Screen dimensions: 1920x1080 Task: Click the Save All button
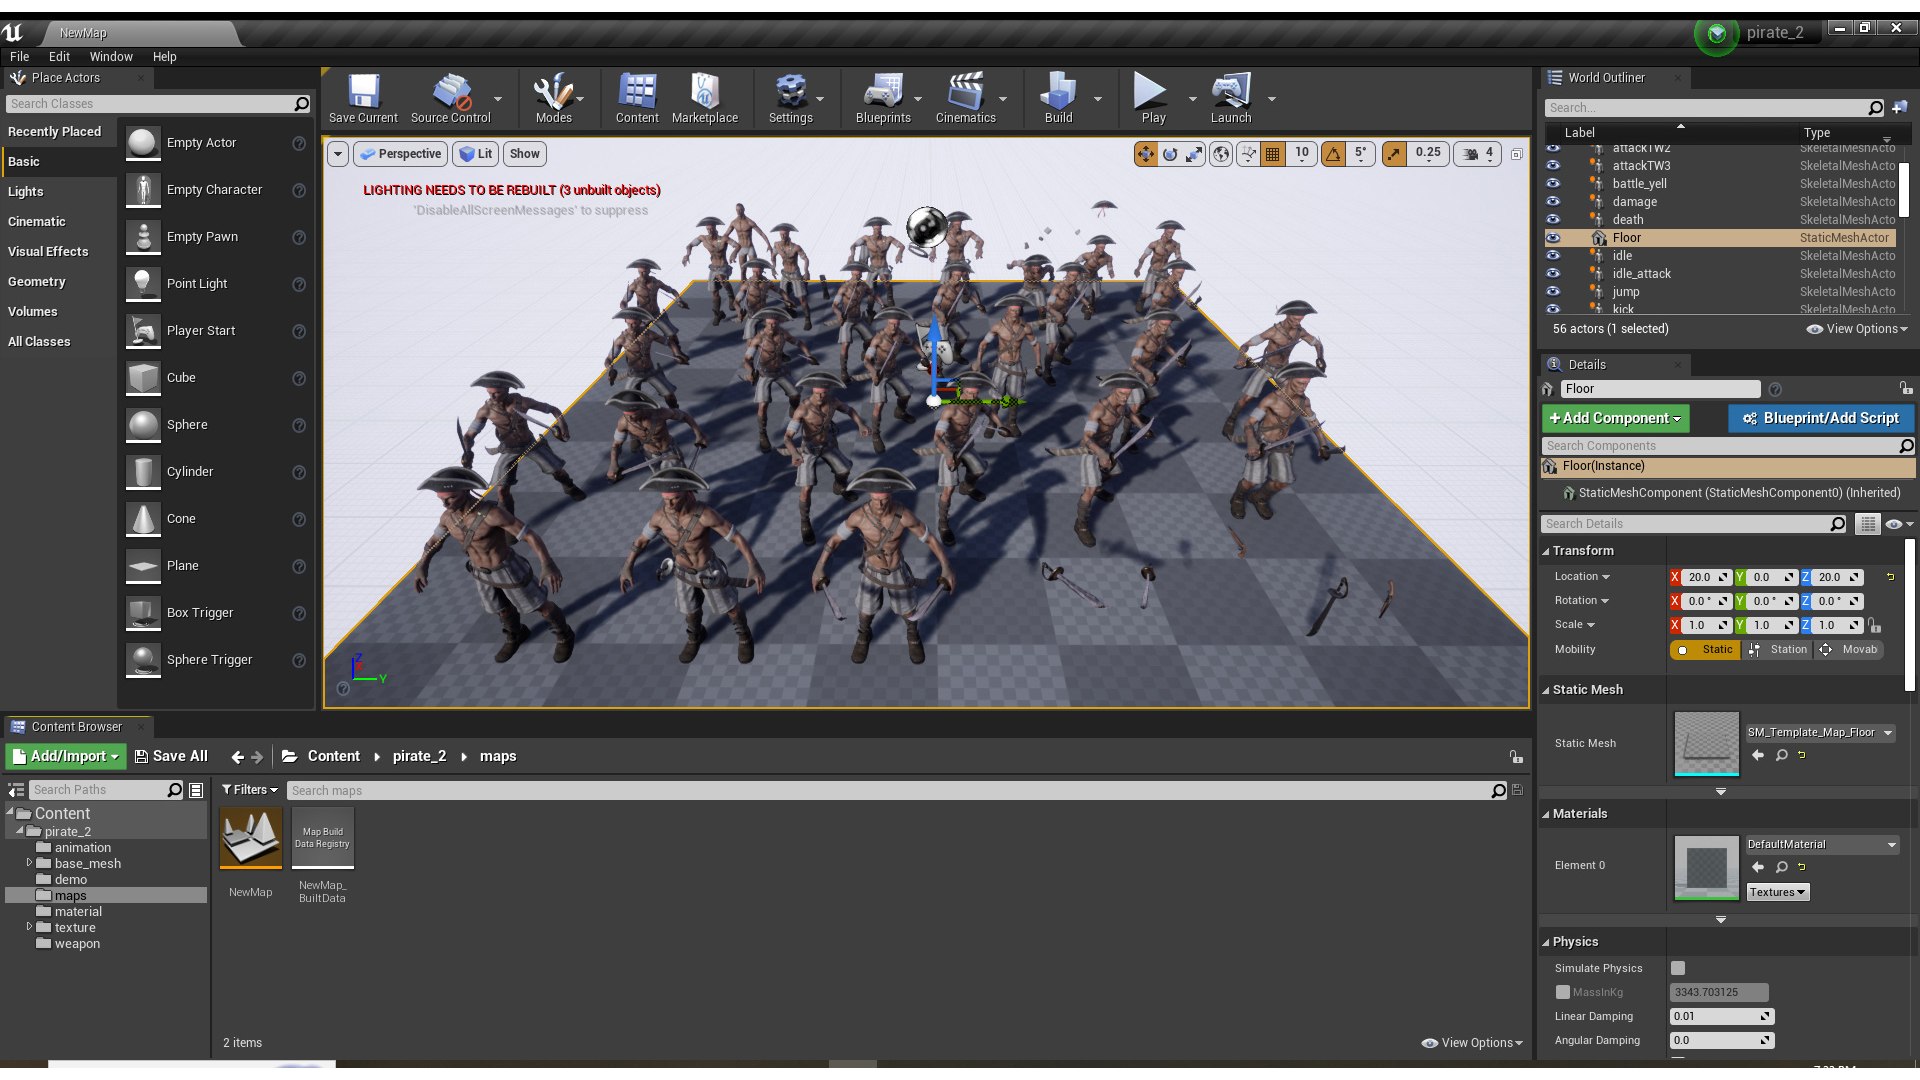pyautogui.click(x=171, y=757)
